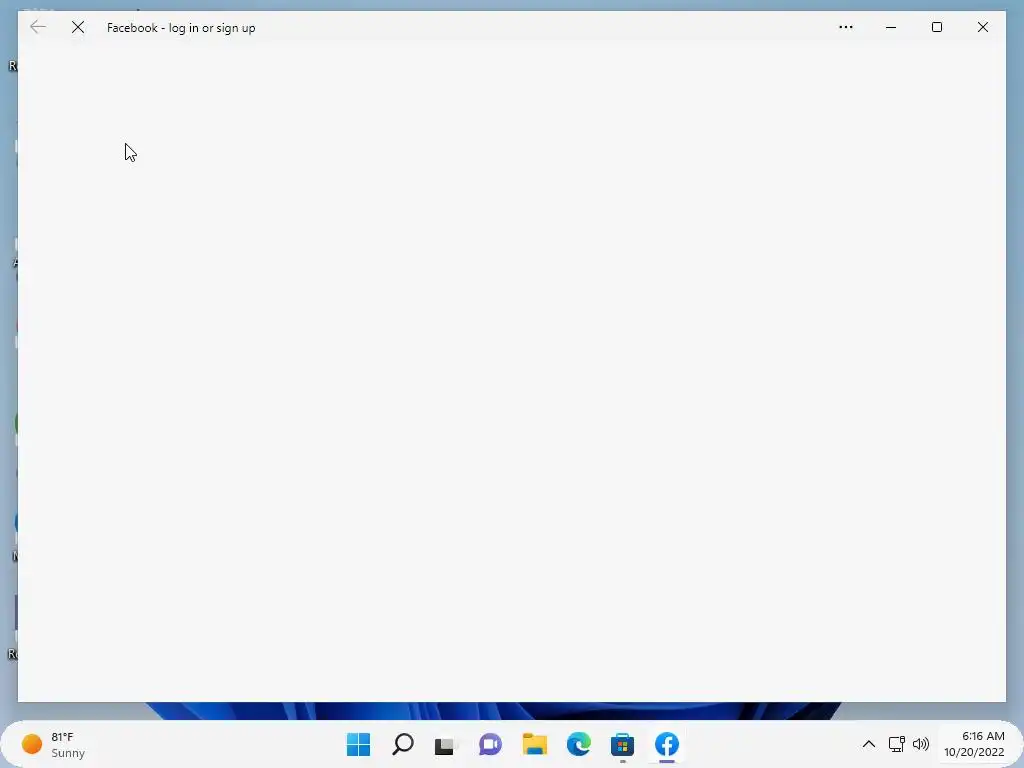Image resolution: width=1024 pixels, height=768 pixels.
Task: Open the Windows Start menu
Action: coord(359,744)
